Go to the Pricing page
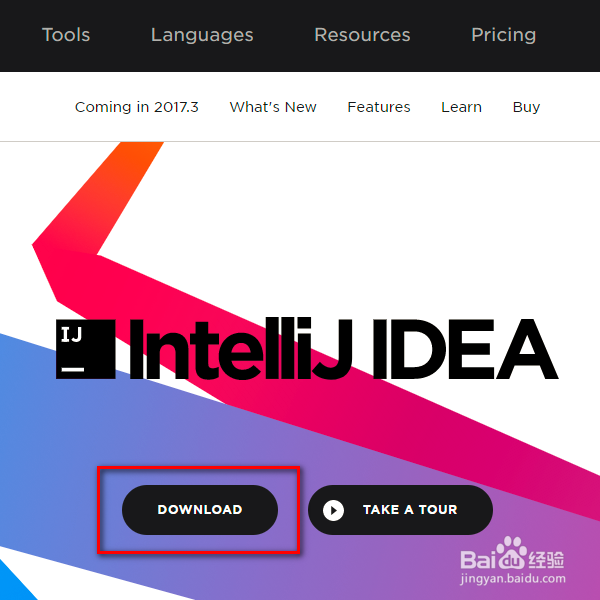Screen dimensions: 600x600 pyautogui.click(x=503, y=35)
